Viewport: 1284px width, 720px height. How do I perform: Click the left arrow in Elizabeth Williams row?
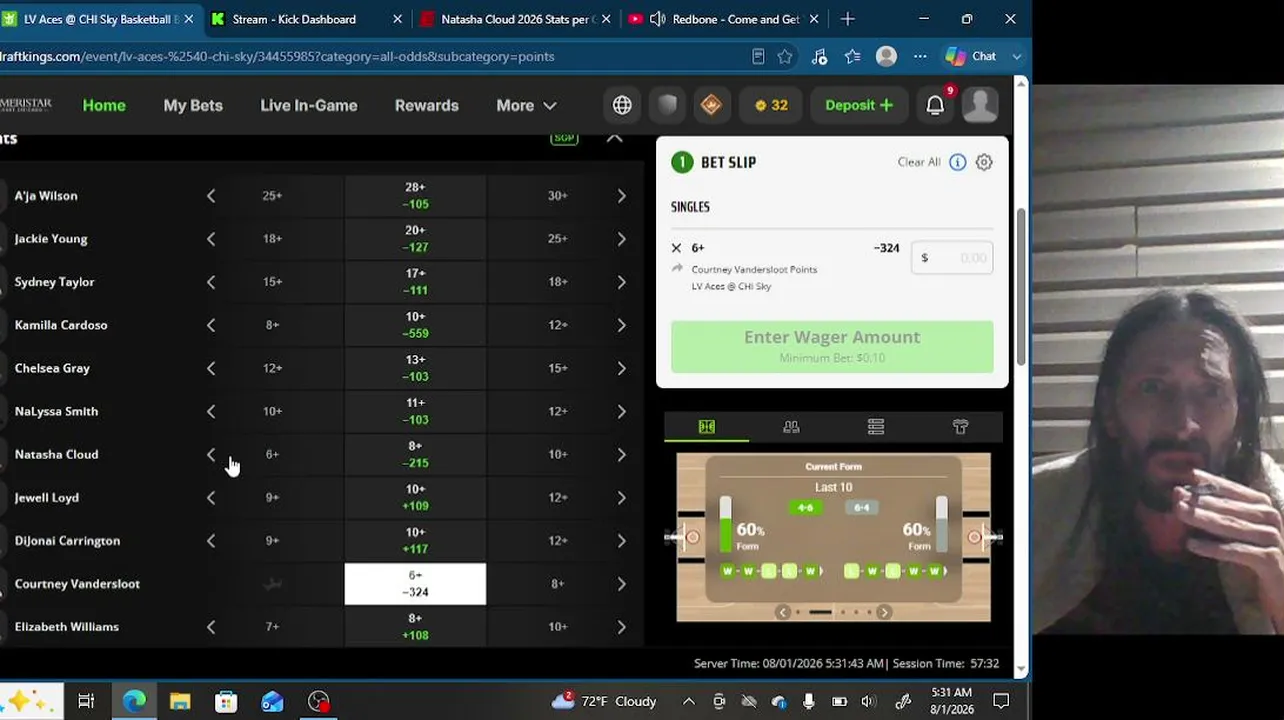(x=211, y=627)
